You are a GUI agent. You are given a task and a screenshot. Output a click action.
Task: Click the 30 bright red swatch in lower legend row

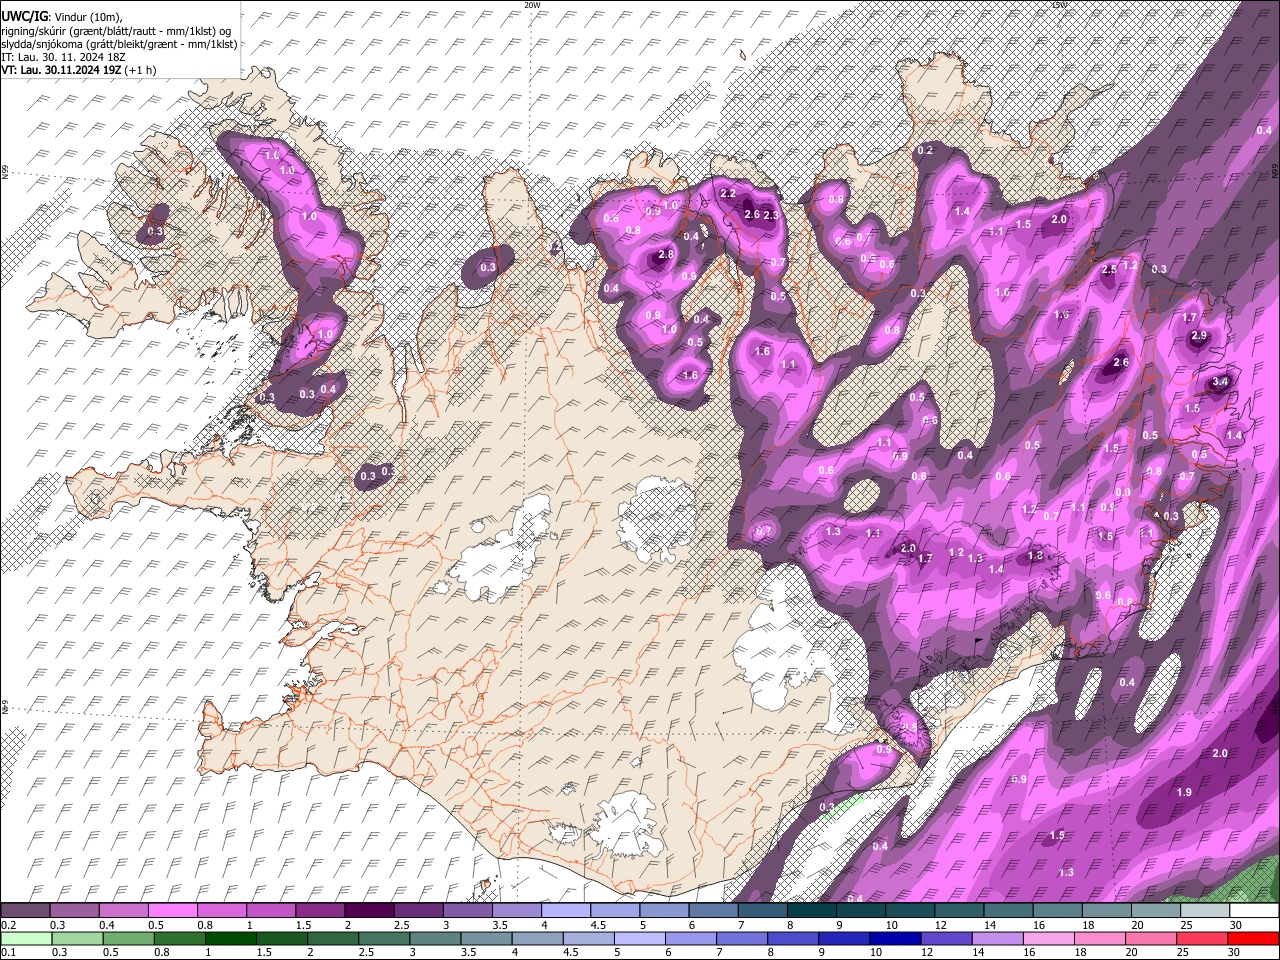click(1253, 938)
